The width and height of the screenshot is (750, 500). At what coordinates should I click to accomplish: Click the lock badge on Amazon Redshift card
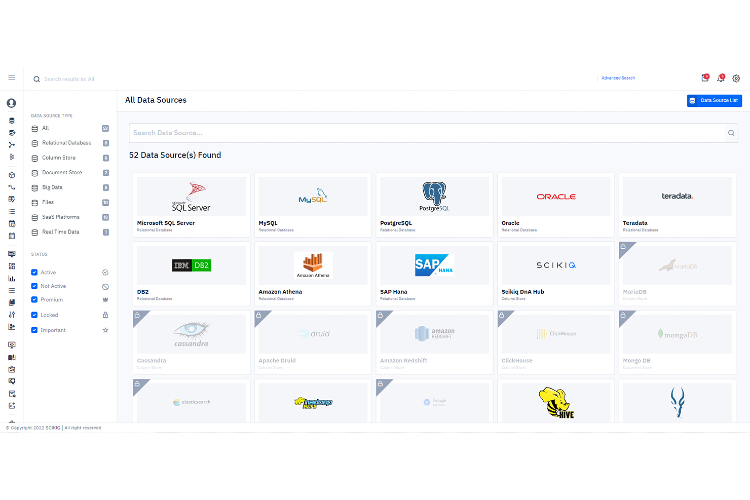381,316
